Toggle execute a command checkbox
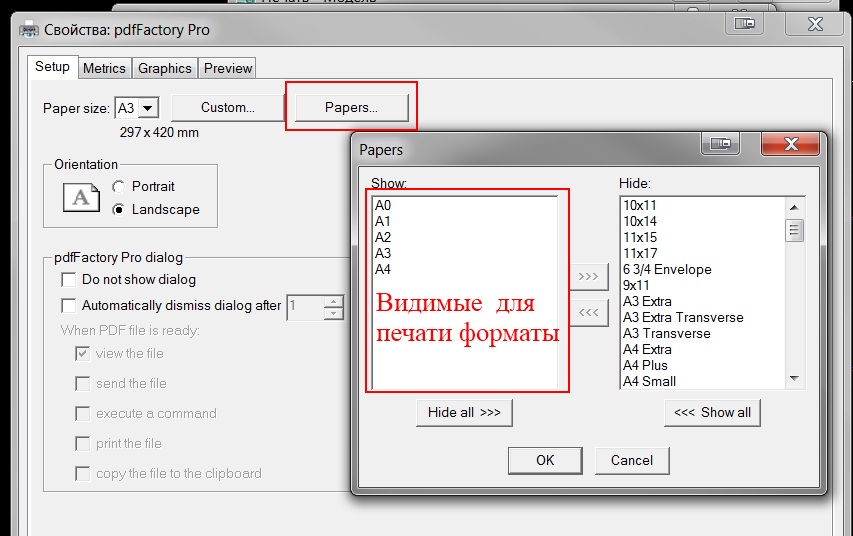 [x=82, y=414]
